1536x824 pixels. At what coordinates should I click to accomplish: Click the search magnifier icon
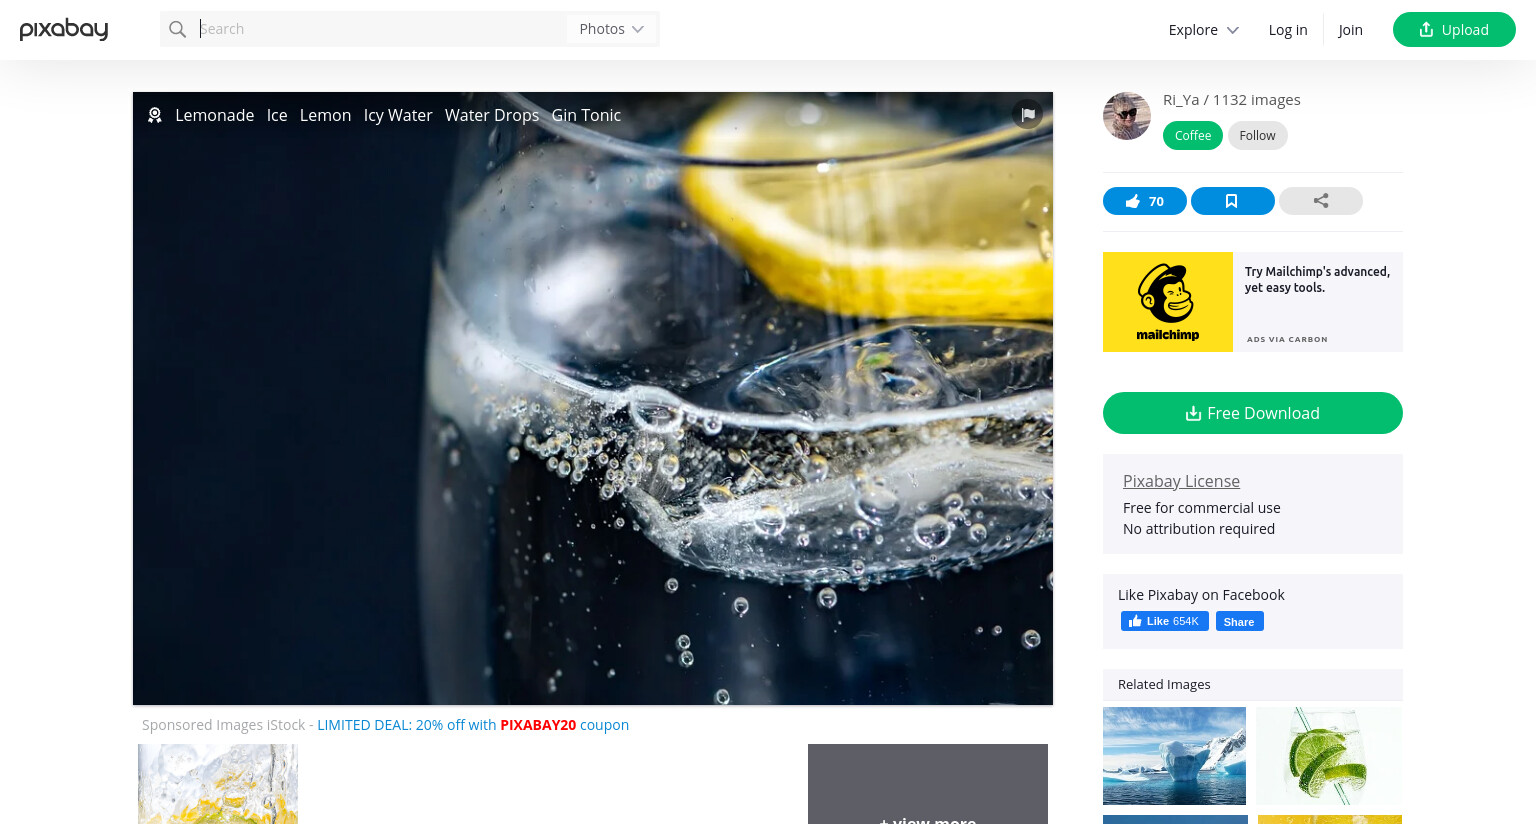tap(177, 29)
